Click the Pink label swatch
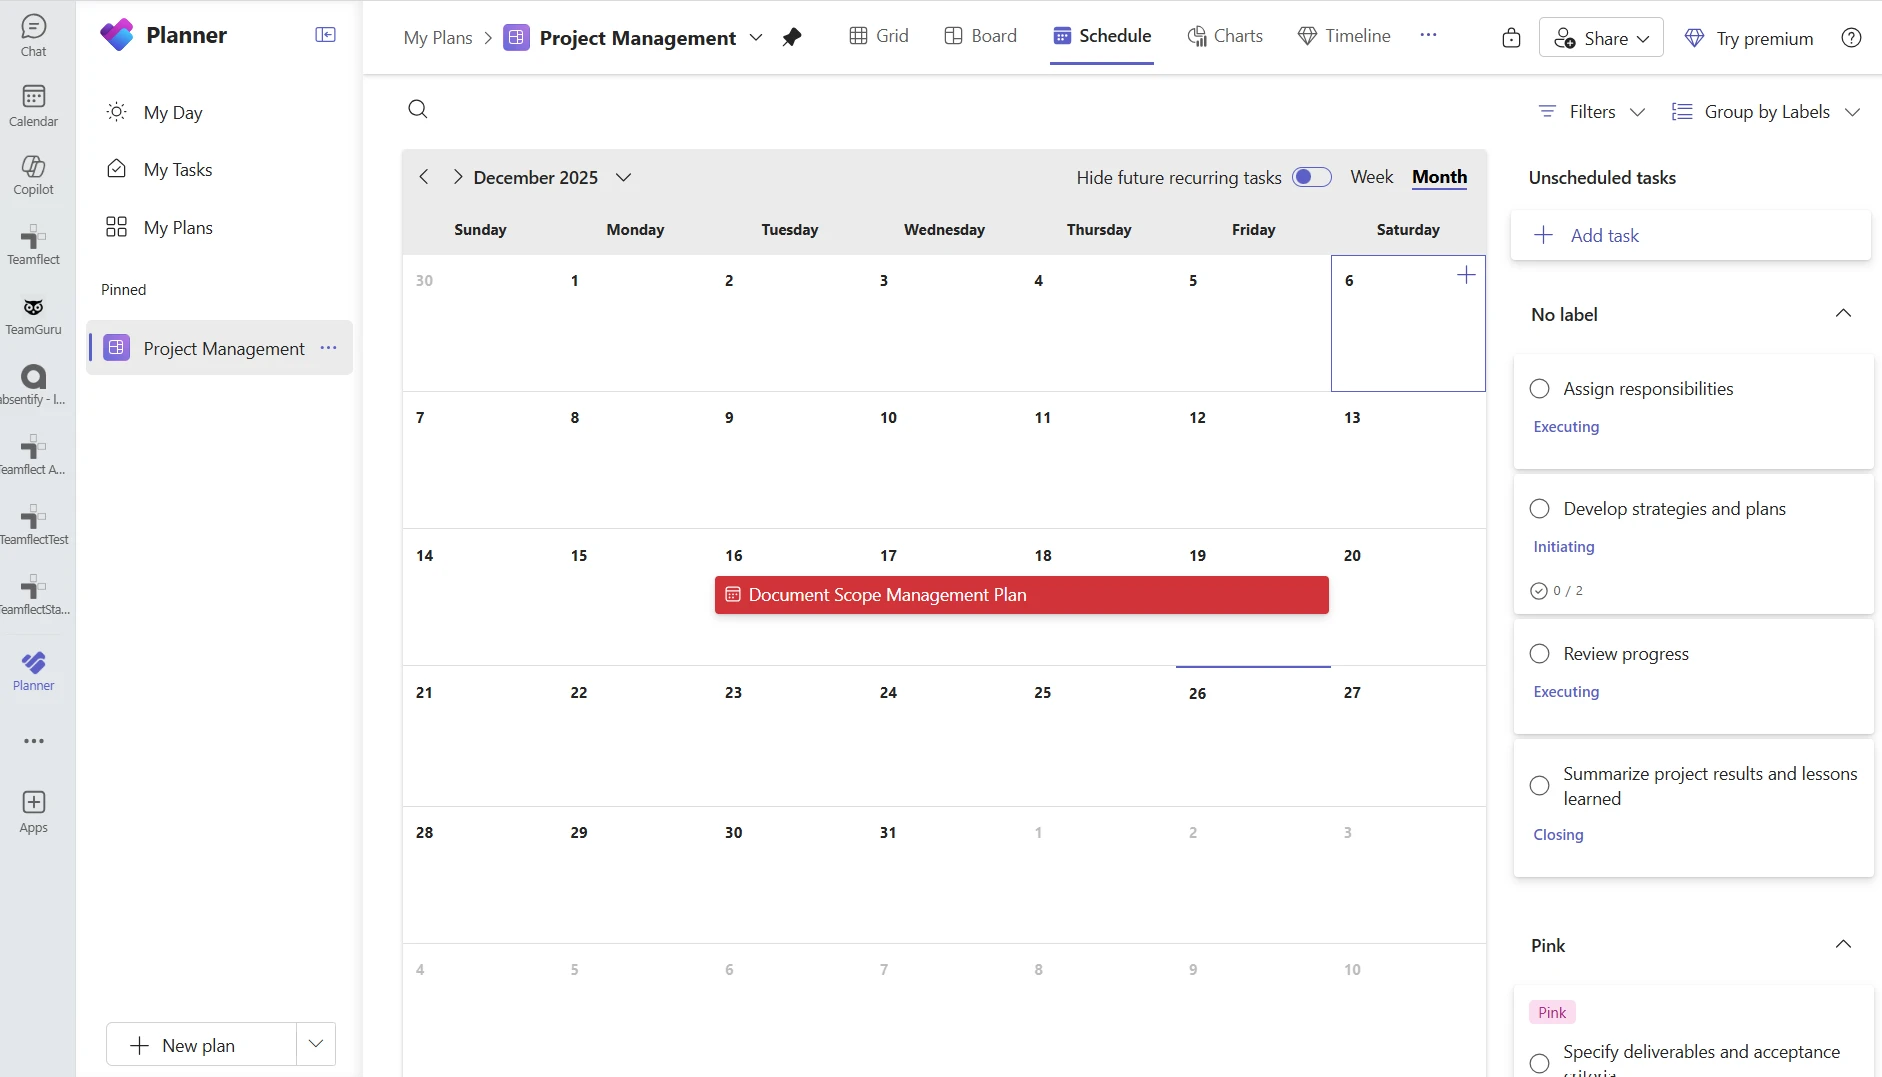This screenshot has height=1077, width=1882. pyautogui.click(x=1551, y=1011)
